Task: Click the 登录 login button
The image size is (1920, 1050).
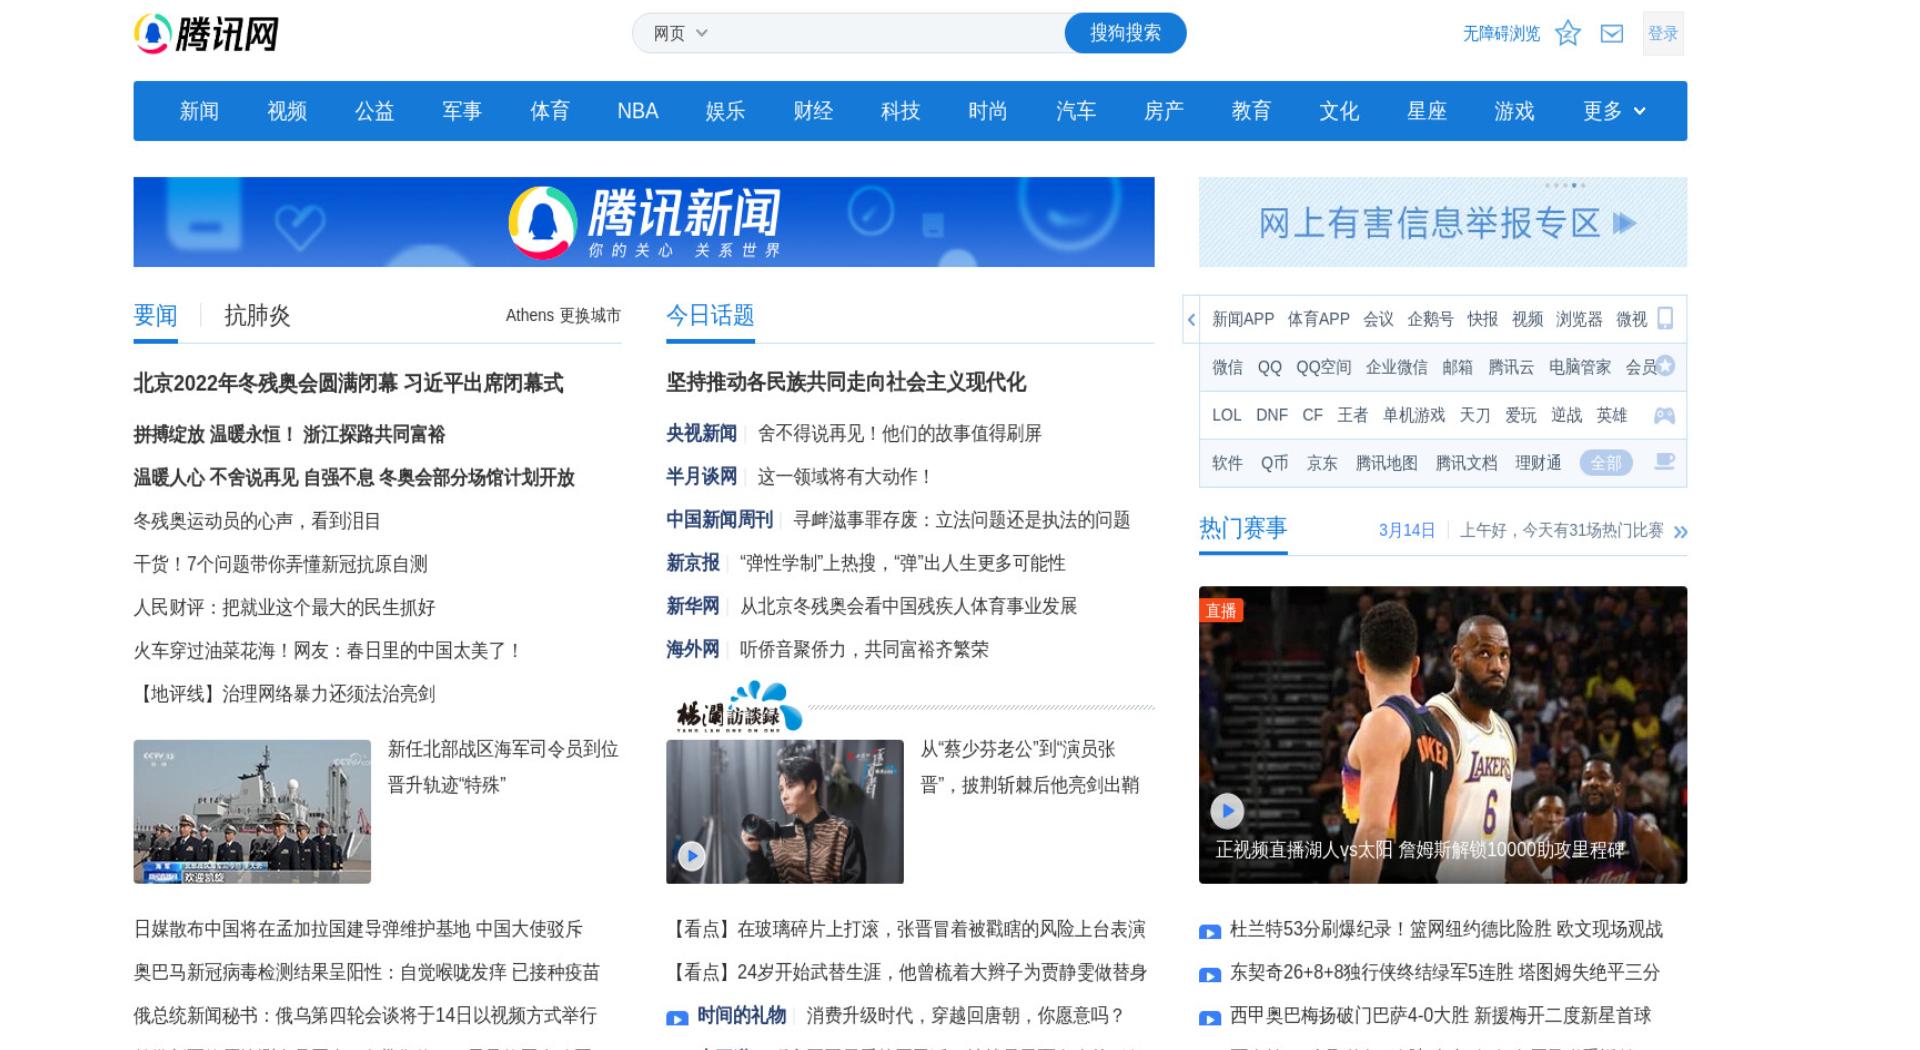Action: tap(1663, 34)
